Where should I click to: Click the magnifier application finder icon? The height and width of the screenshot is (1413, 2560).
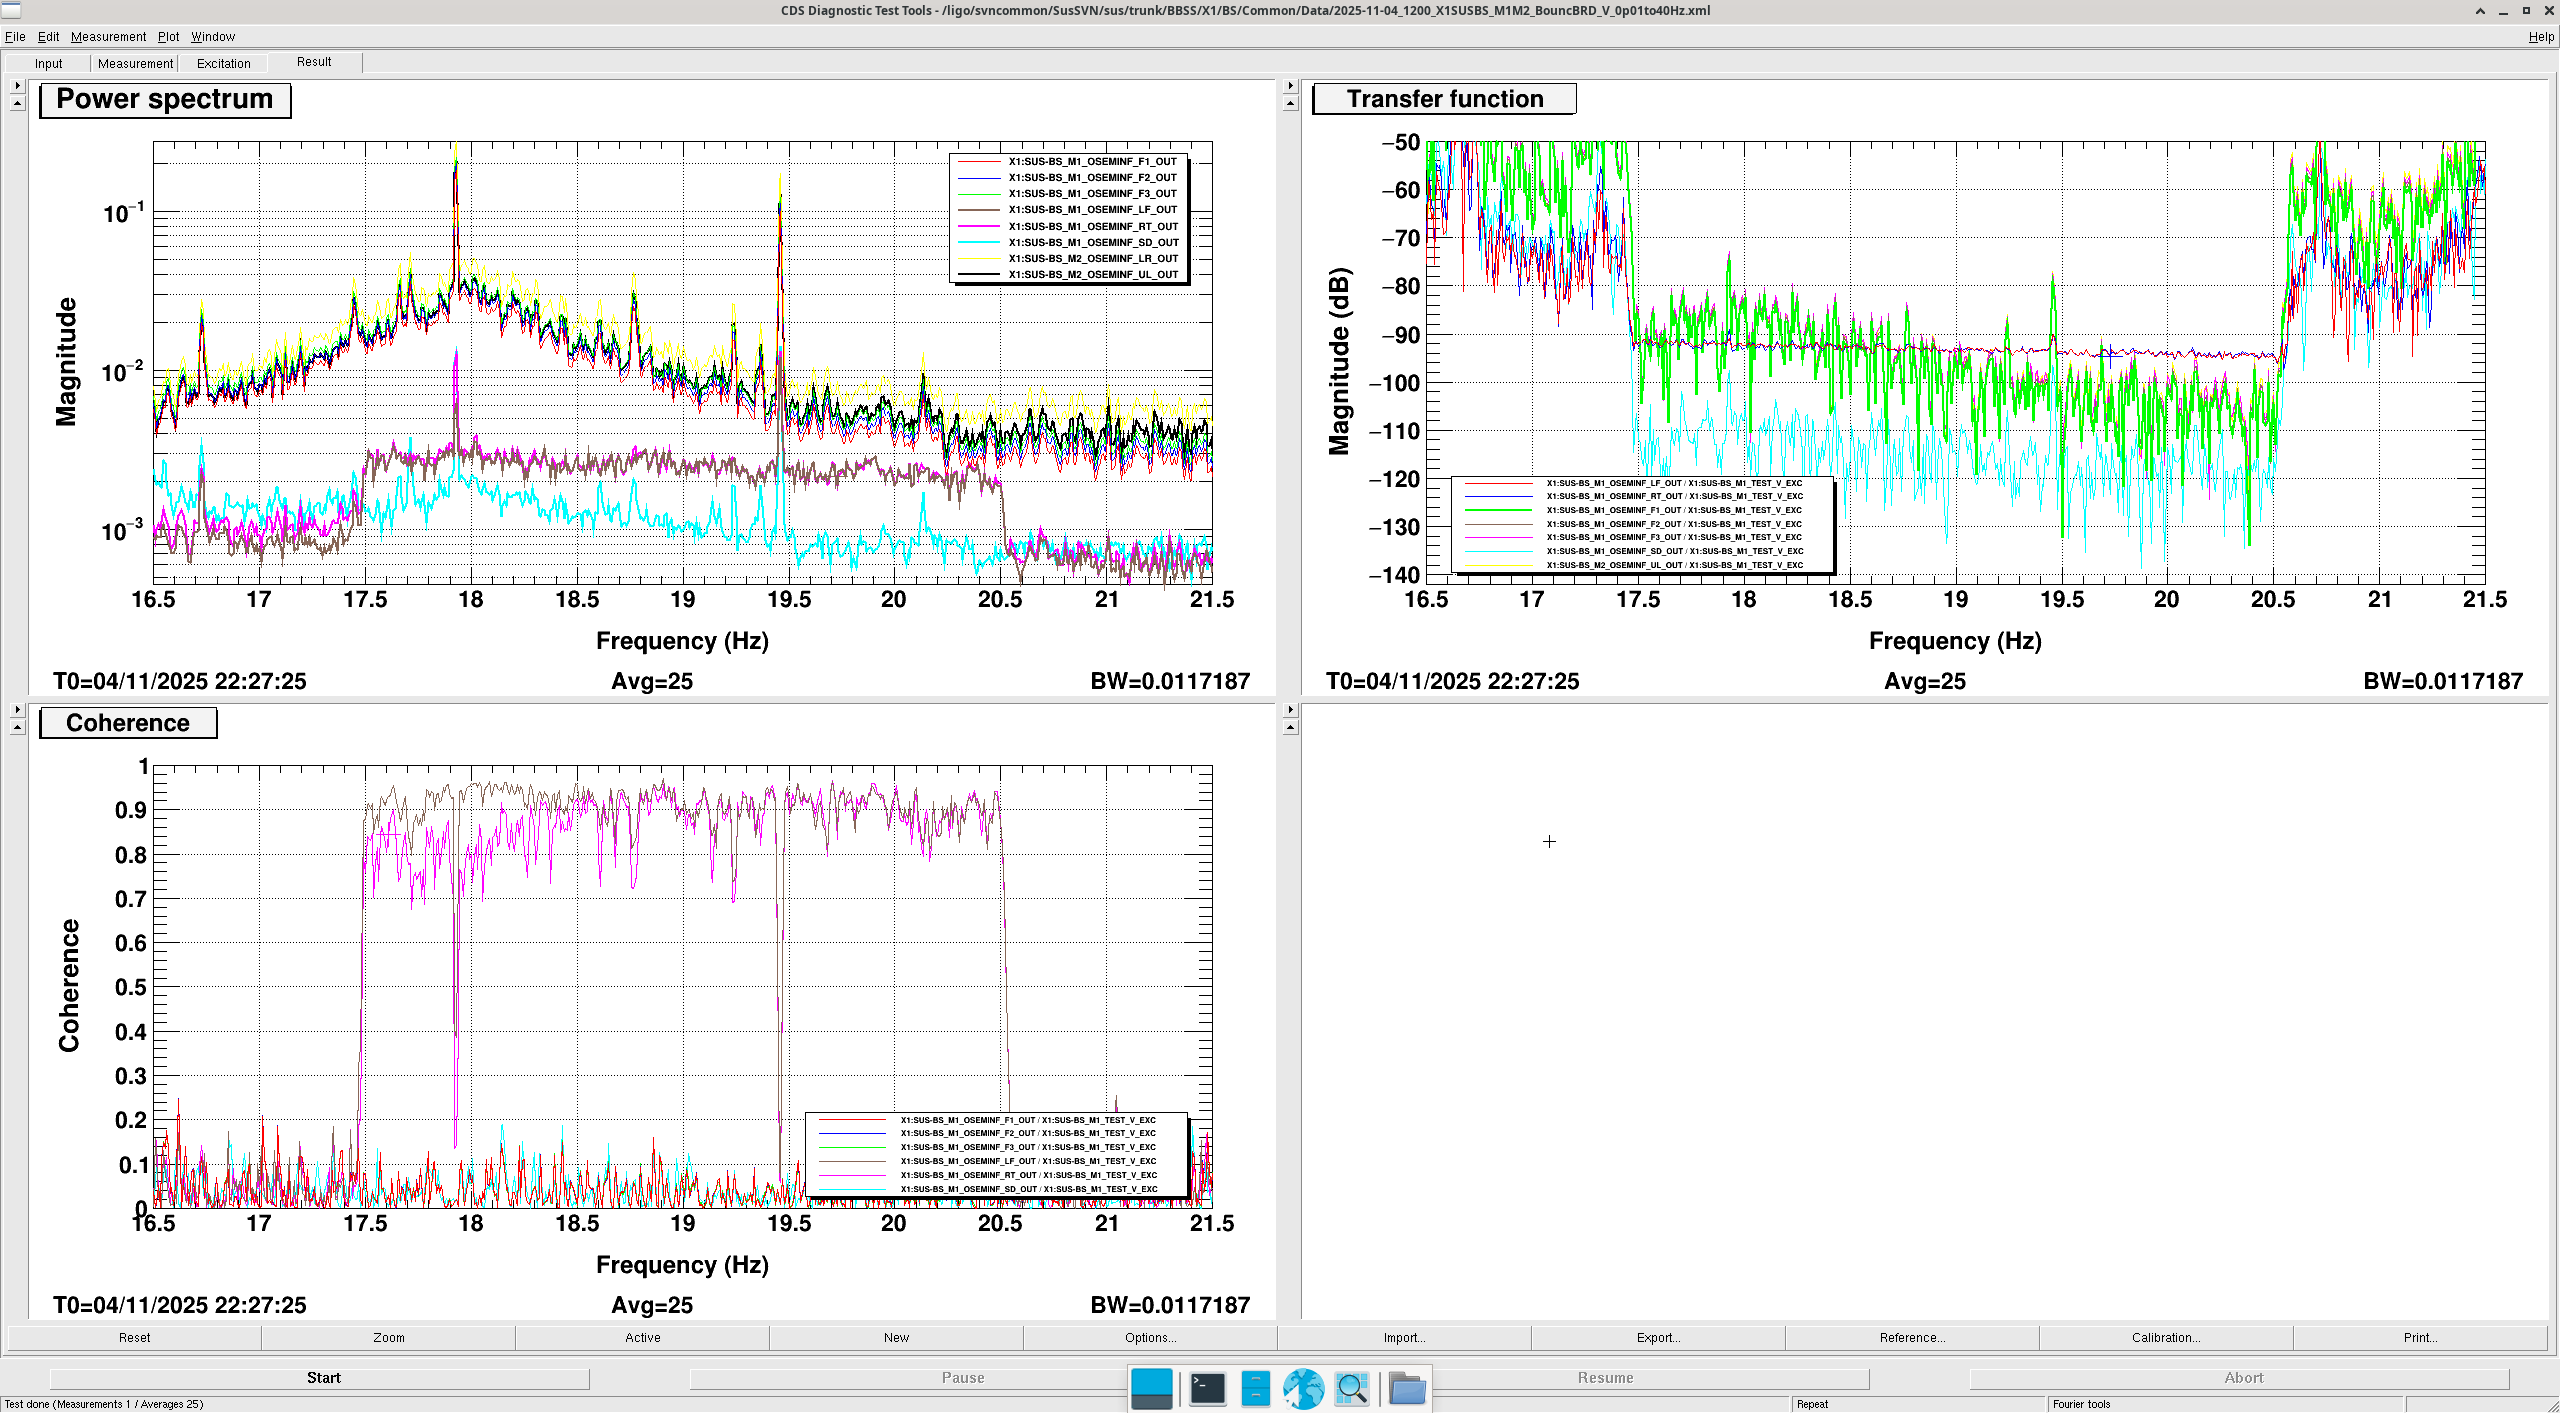(1351, 1388)
